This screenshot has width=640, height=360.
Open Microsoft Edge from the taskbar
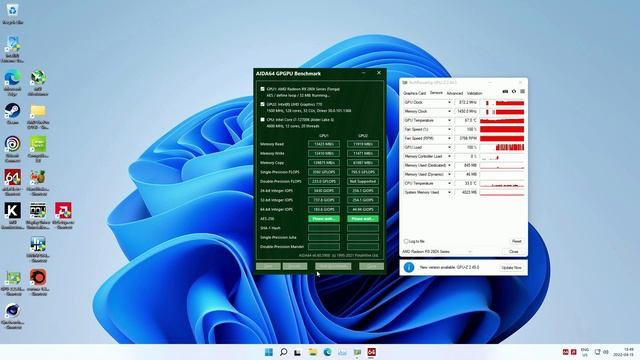point(327,352)
